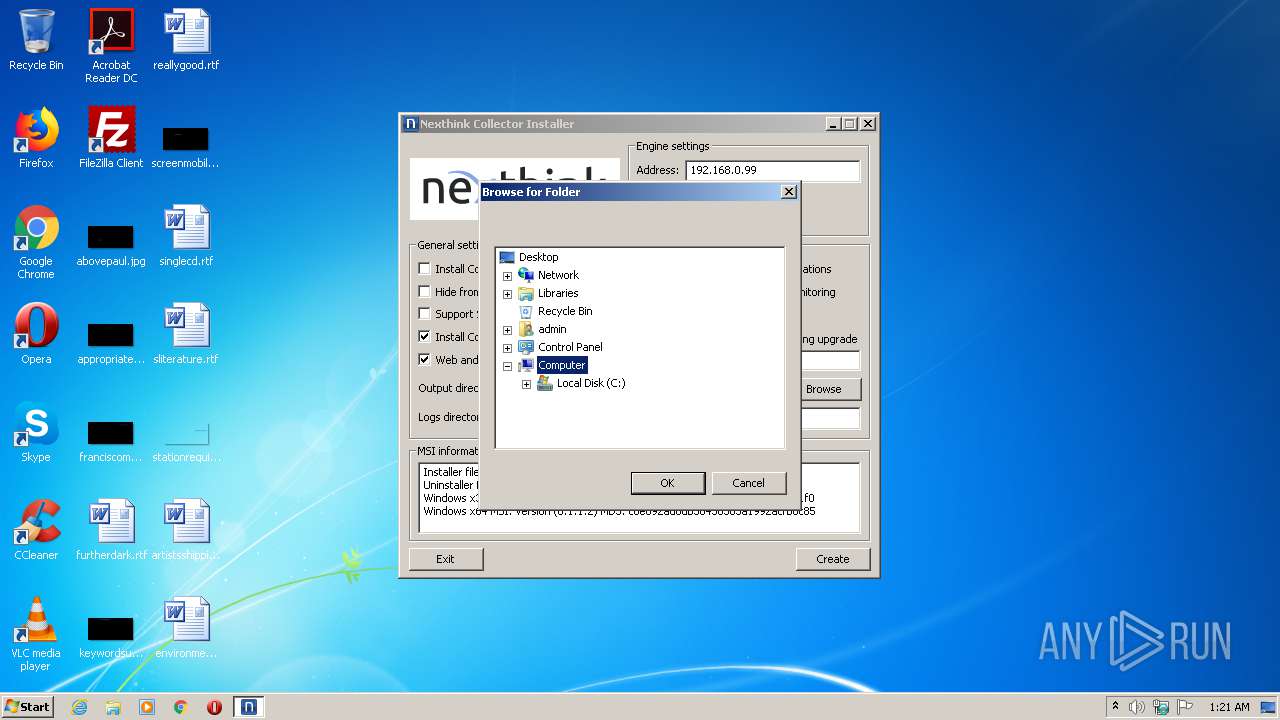This screenshot has height=720, width=1280.
Task: Close the Browse for Folder dialog
Action: pyautogui.click(x=788, y=191)
